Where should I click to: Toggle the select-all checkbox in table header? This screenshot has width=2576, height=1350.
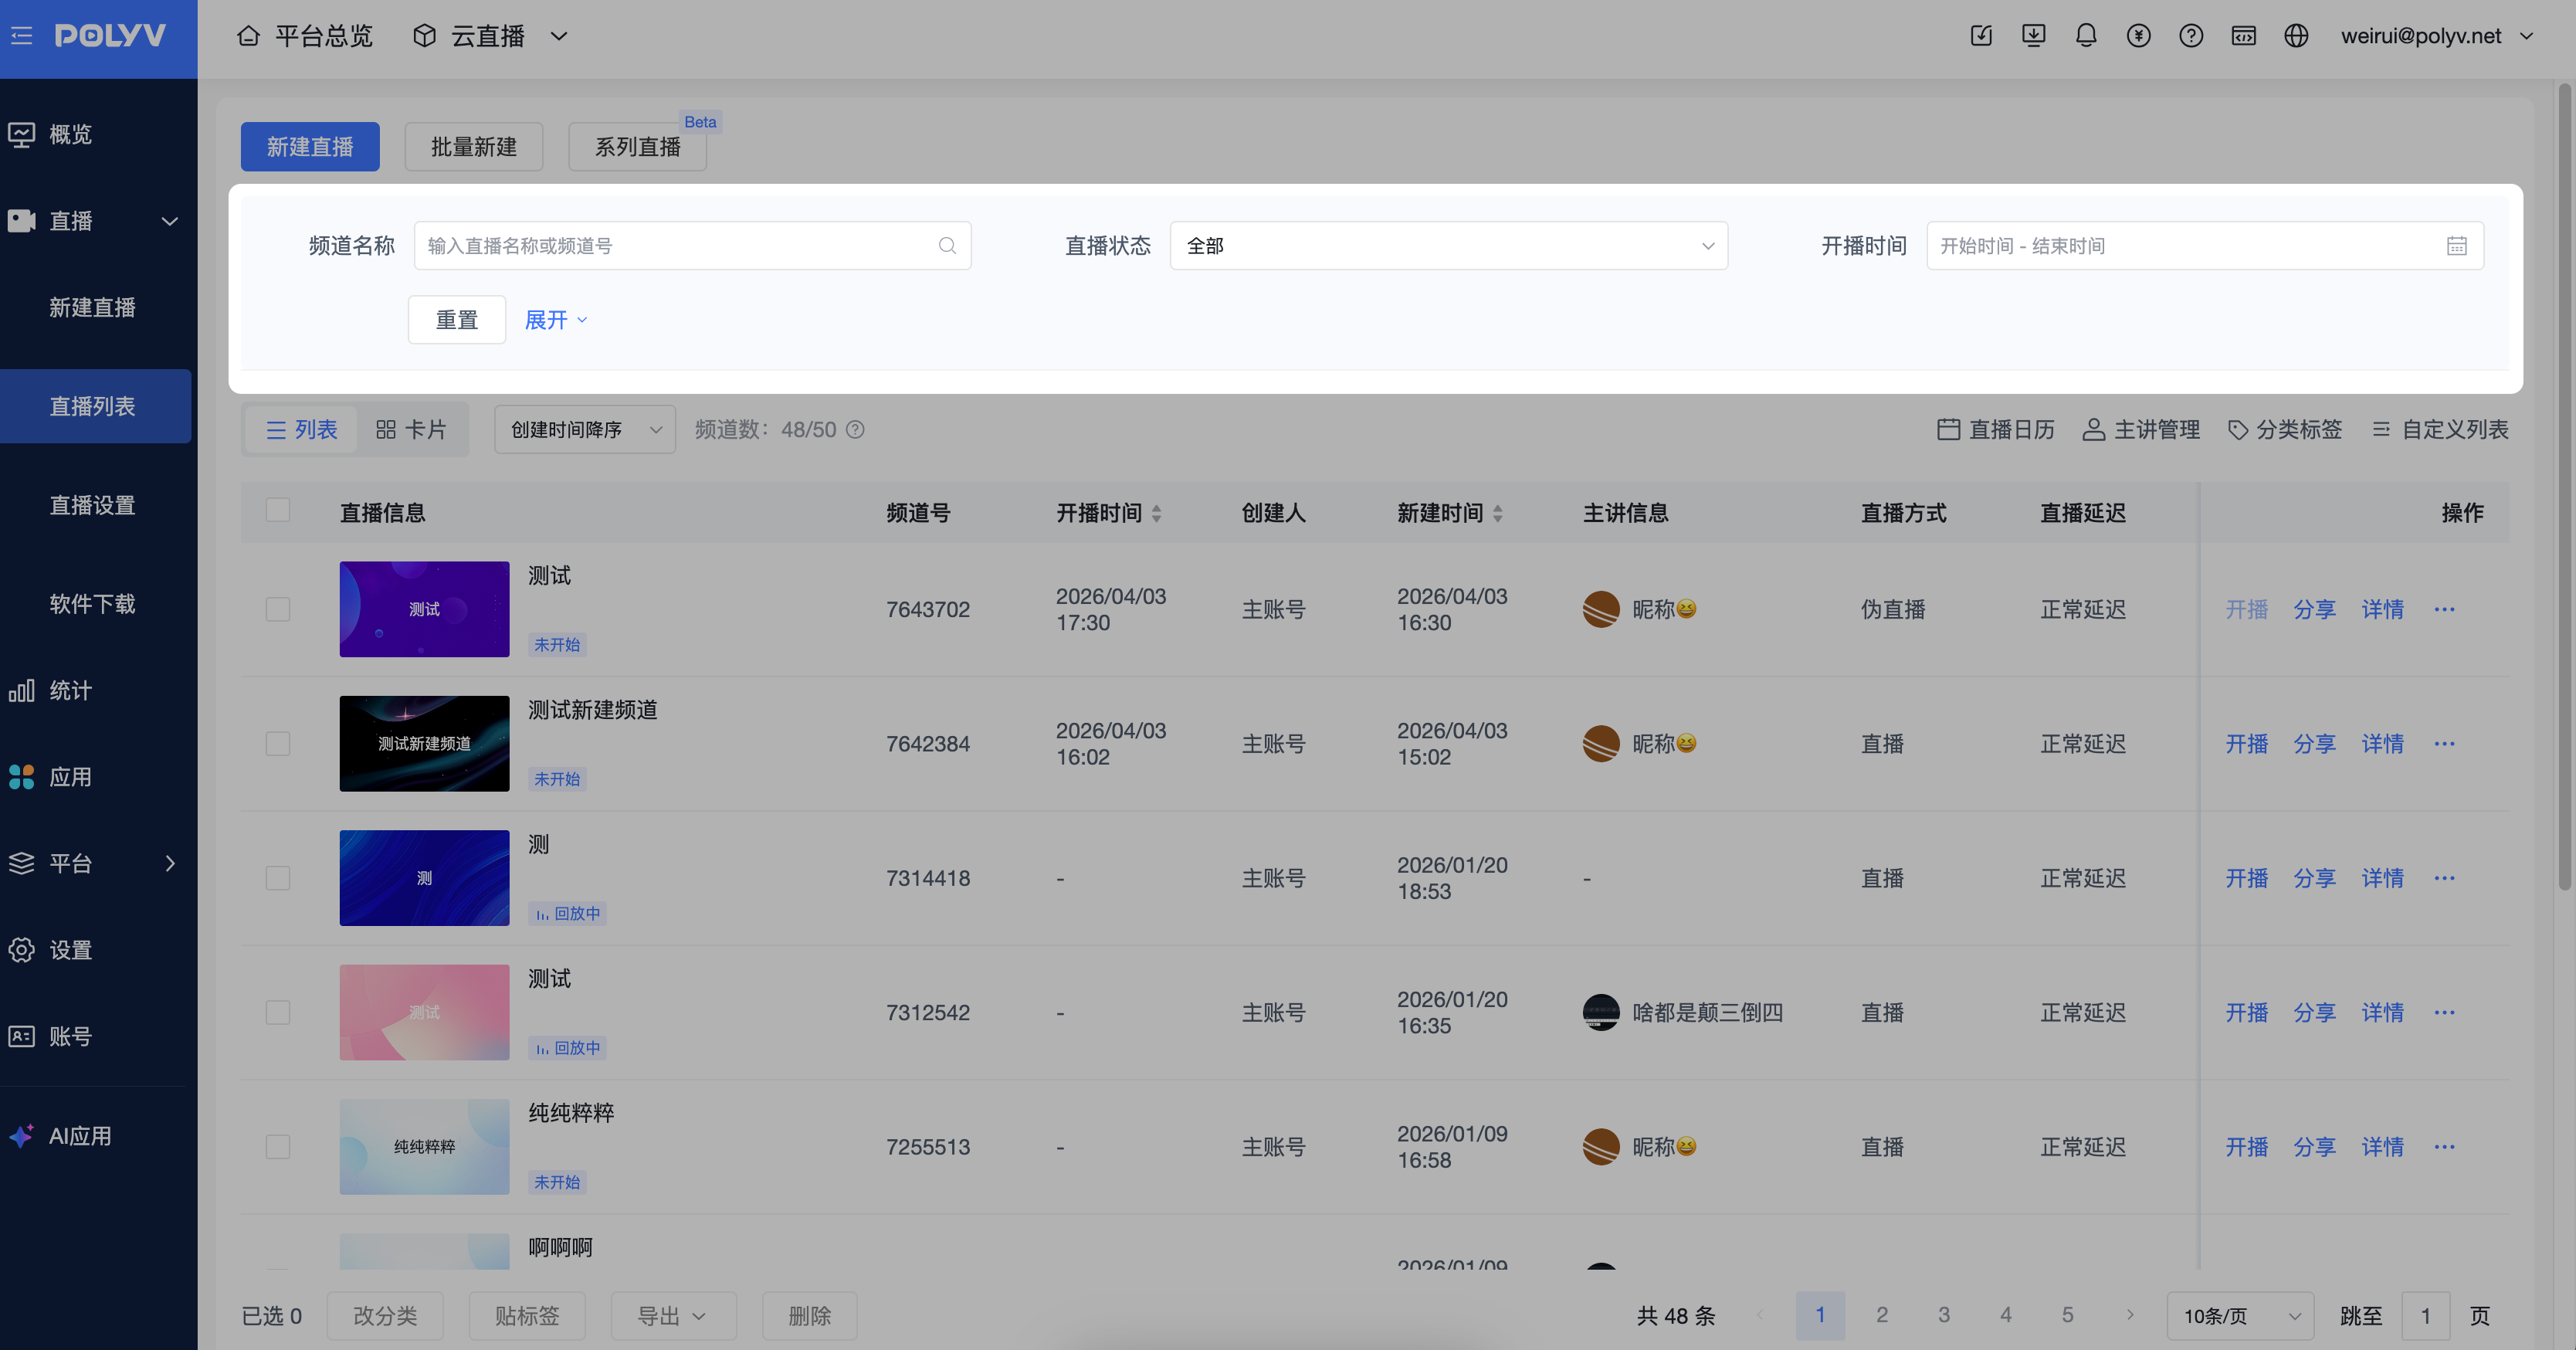(x=278, y=511)
